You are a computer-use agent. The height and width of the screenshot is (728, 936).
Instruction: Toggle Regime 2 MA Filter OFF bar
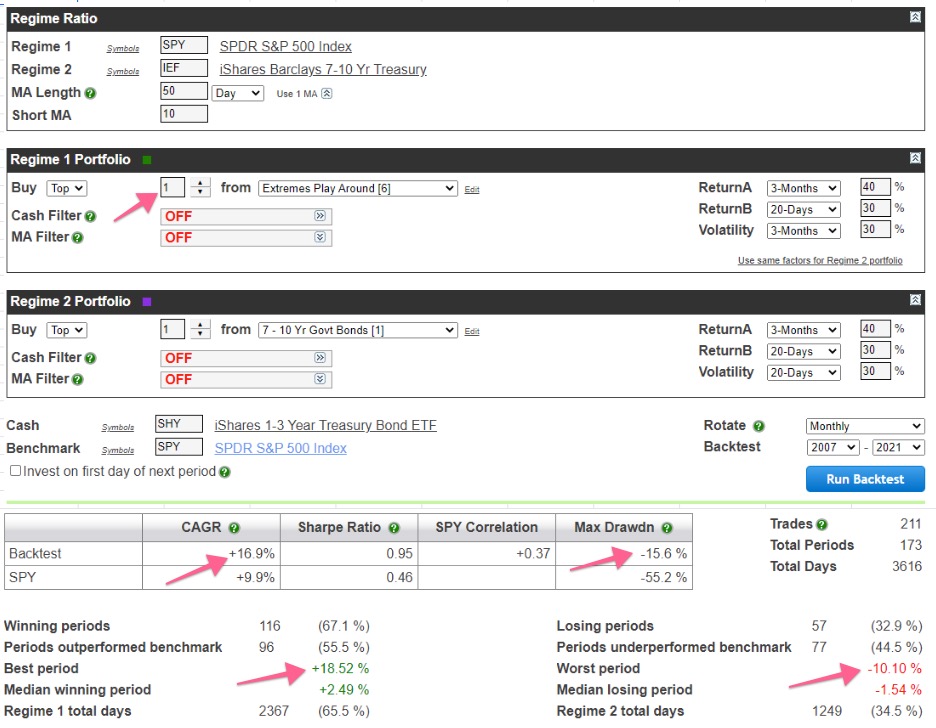(x=246, y=379)
